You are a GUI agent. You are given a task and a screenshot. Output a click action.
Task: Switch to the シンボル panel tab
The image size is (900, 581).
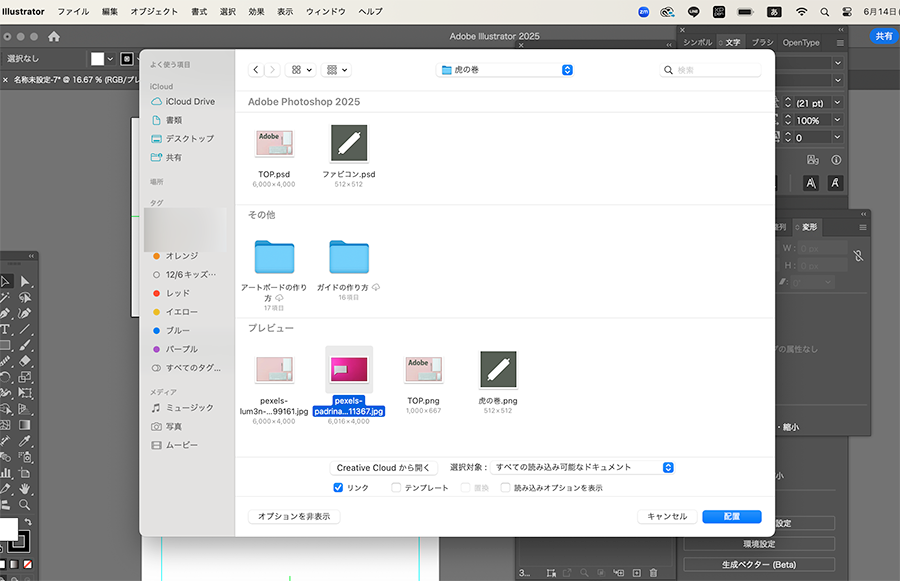(697, 42)
